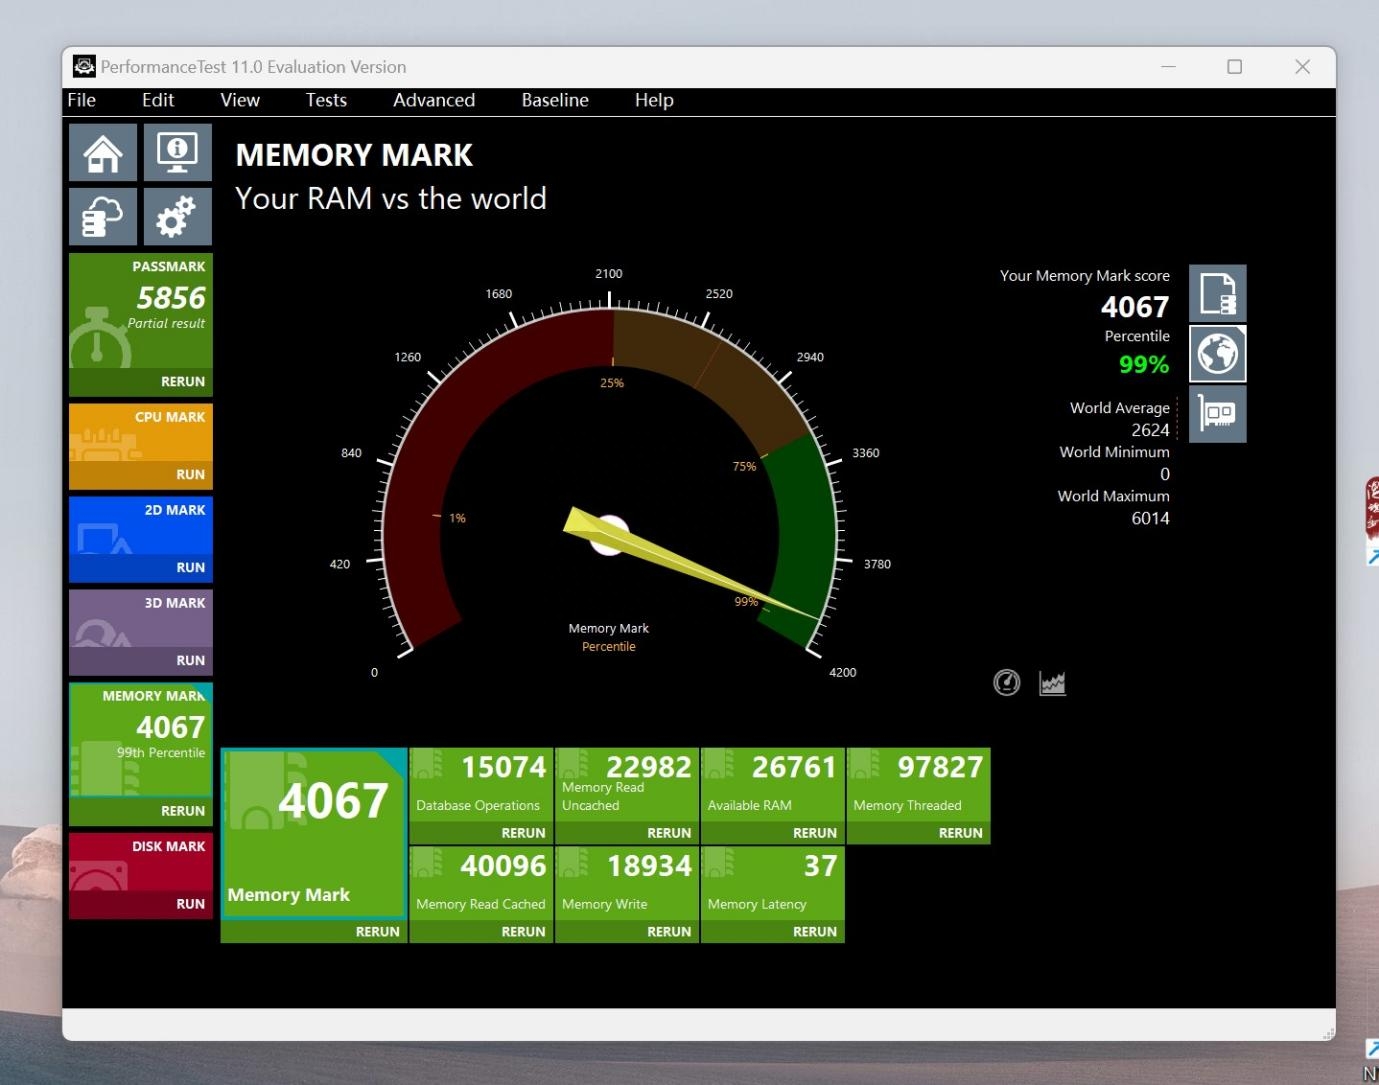Open the cloud baseline database icon
Image resolution: width=1379 pixels, height=1085 pixels.
(x=103, y=216)
